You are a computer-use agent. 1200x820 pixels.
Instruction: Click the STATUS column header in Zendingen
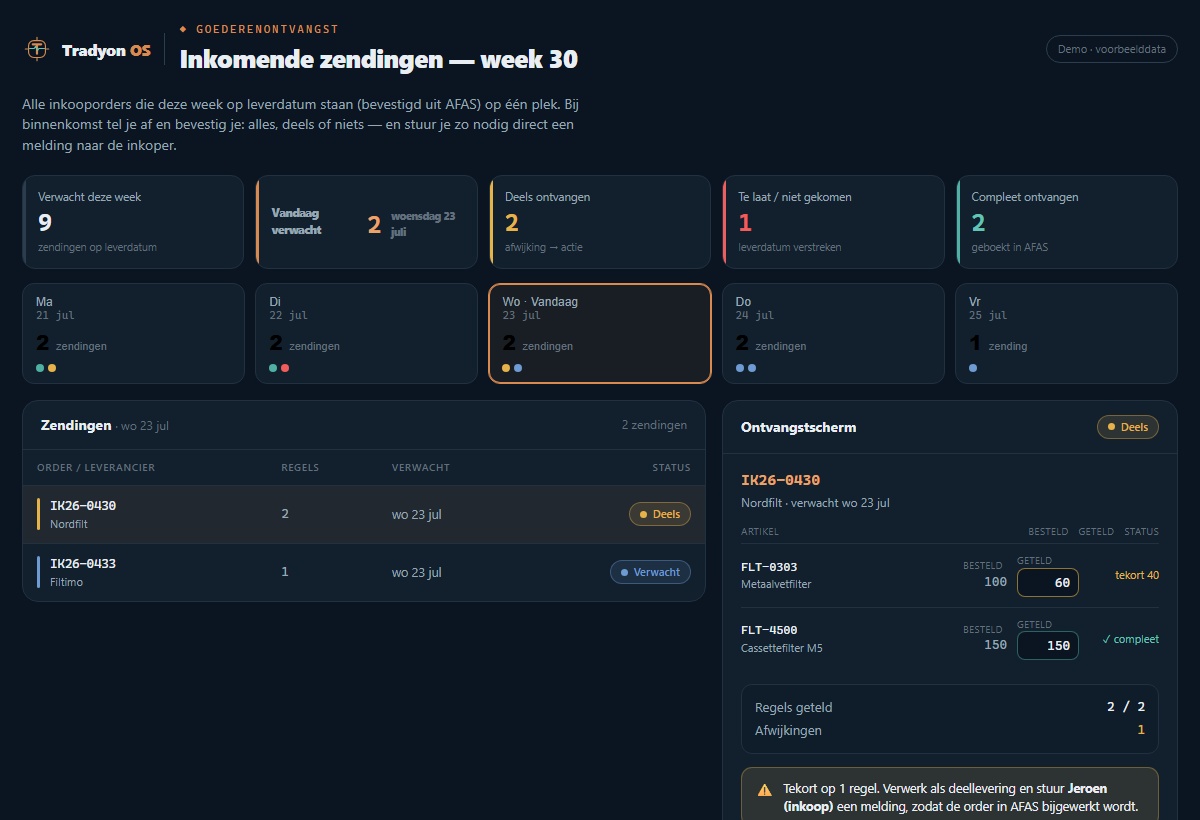tap(671, 468)
